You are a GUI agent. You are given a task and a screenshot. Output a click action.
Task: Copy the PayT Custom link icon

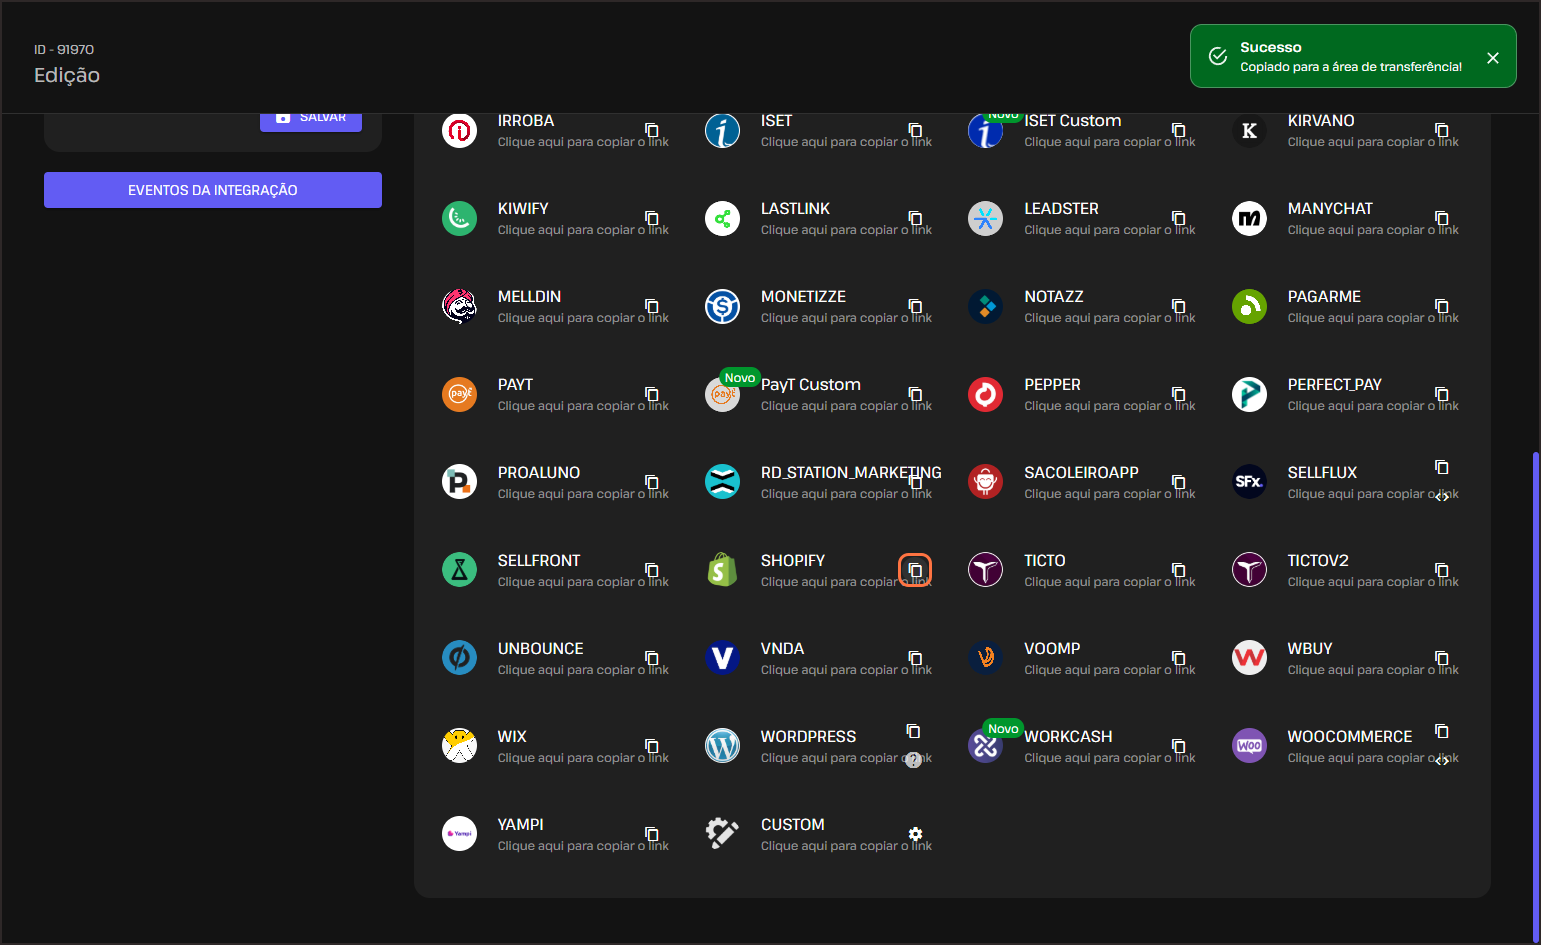pos(915,394)
